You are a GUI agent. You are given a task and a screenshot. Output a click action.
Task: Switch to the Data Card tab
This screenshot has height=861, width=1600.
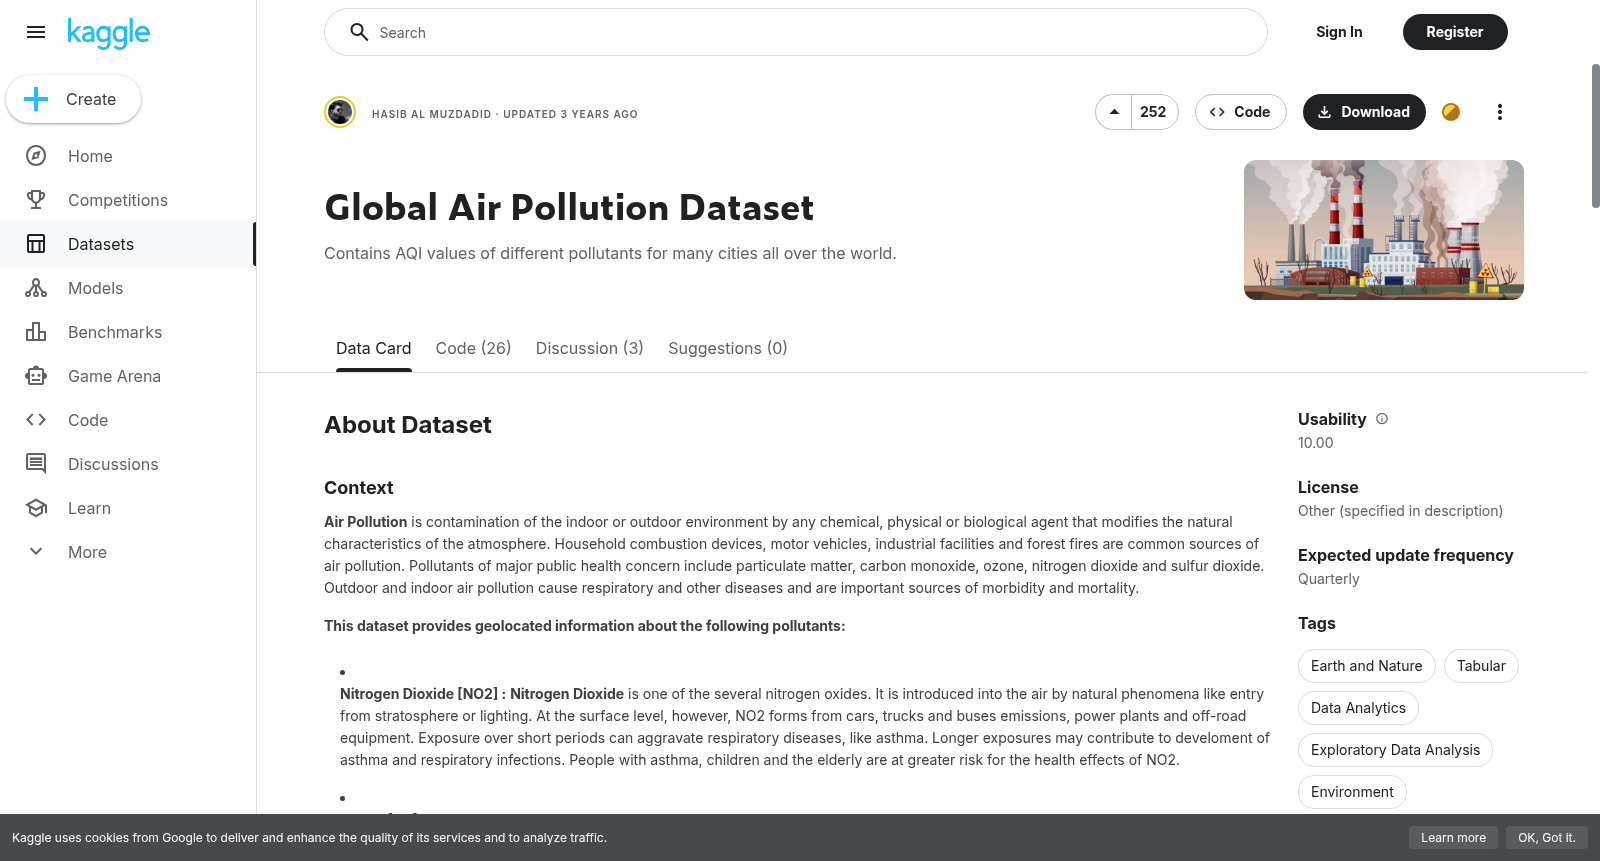[x=373, y=348]
